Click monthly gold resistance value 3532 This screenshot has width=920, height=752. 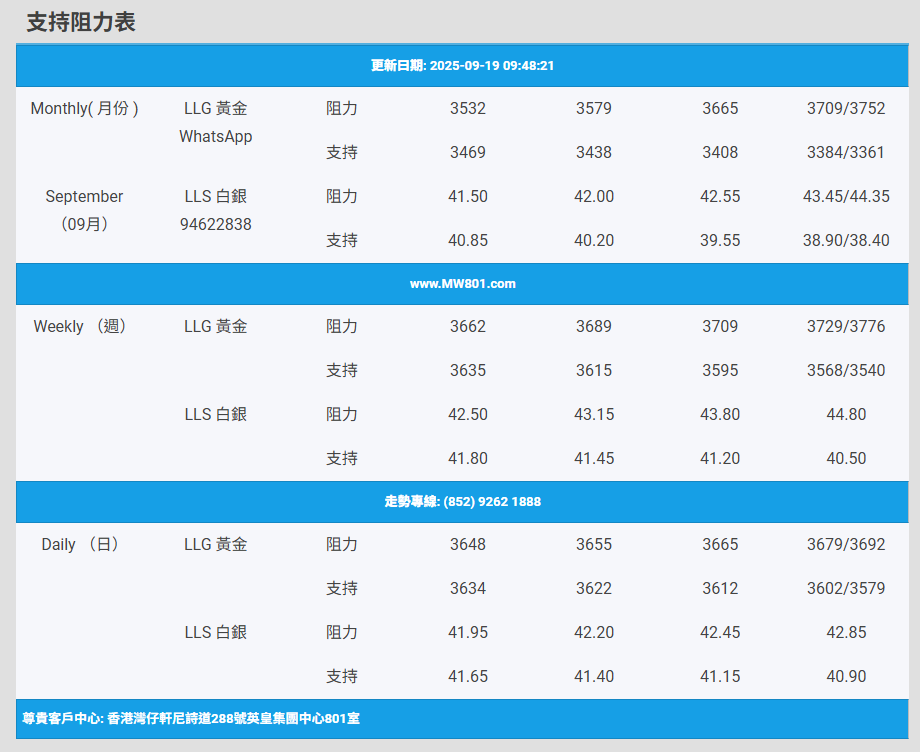[468, 109]
